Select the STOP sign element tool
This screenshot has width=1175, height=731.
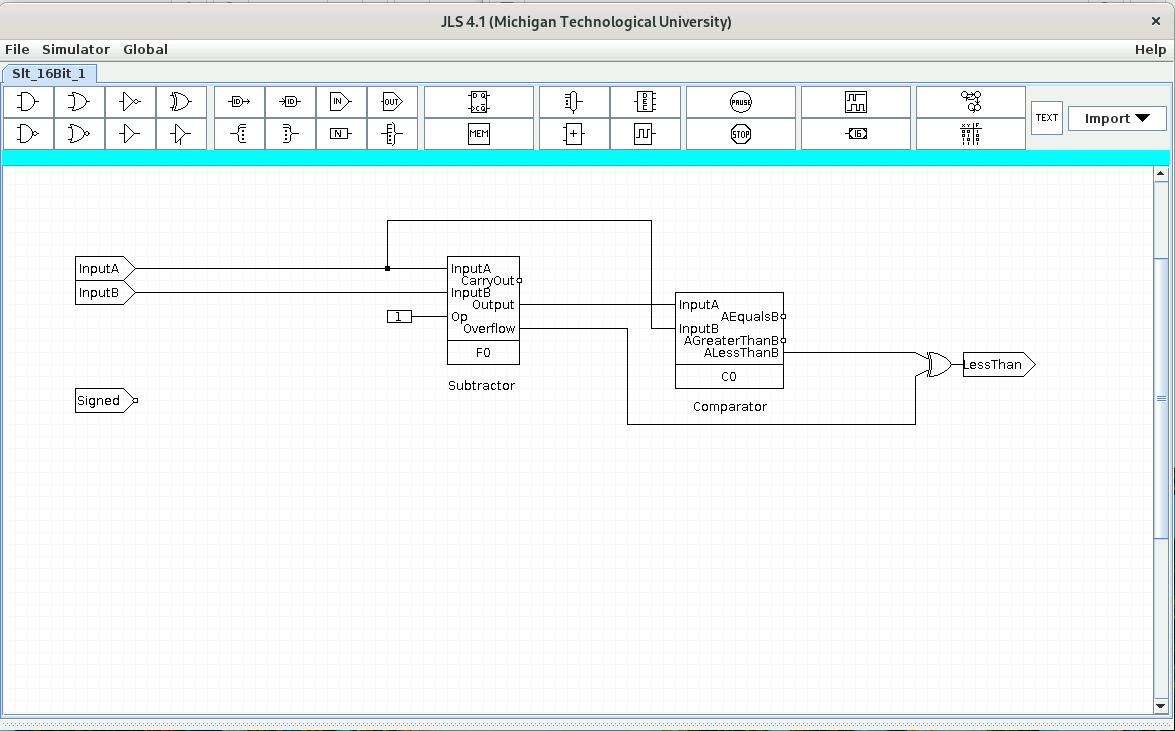point(741,133)
